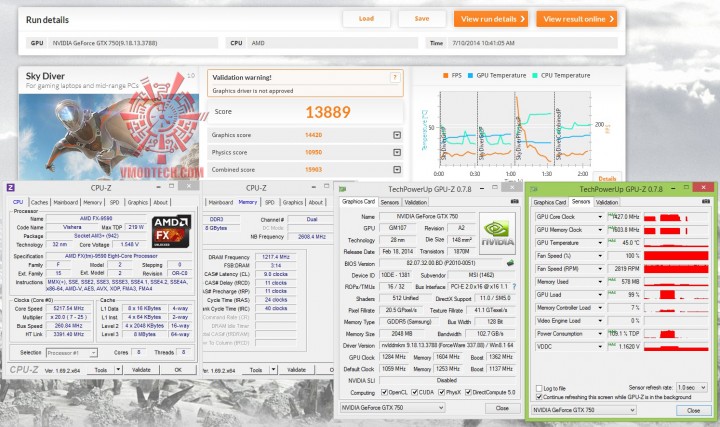
Task: Open Tools dropdown arrow in second CPU-Z
Action: click(x=273, y=370)
